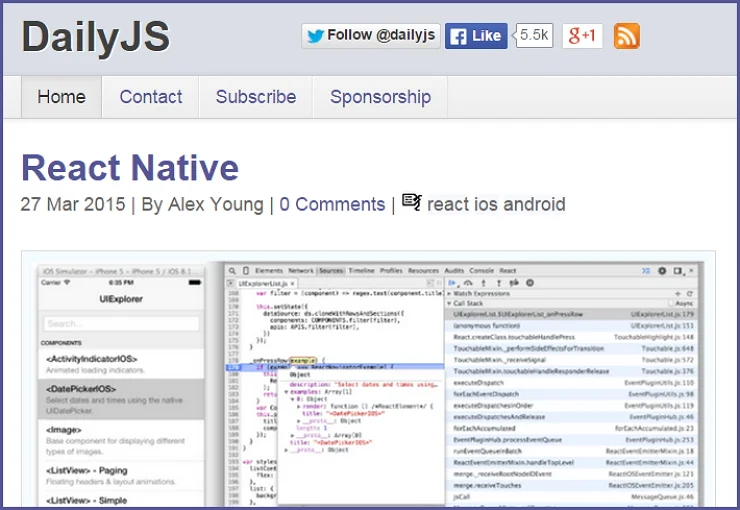Select the react tag
This screenshot has height=510, width=740.
[448, 205]
